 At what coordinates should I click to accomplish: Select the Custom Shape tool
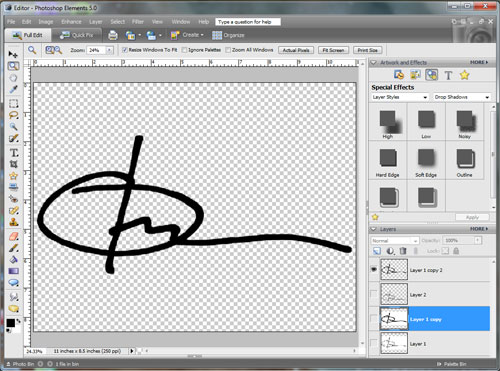pos(13,283)
